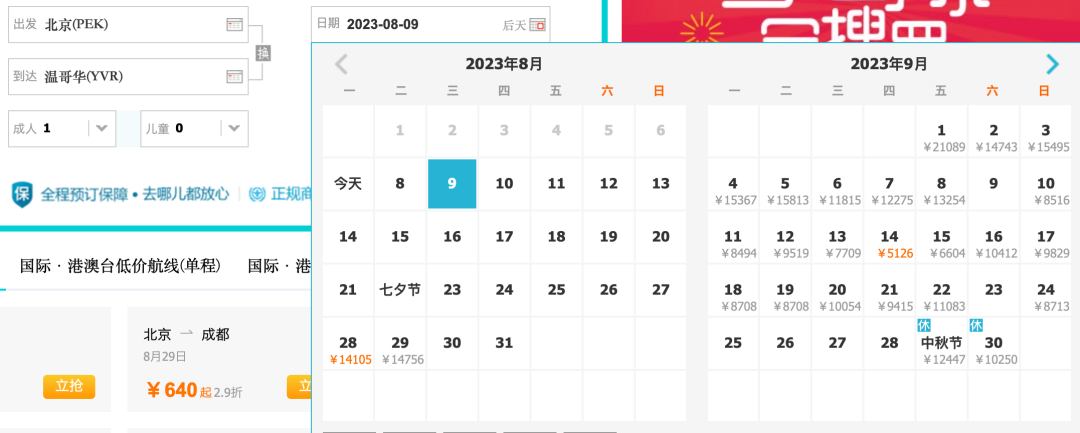The width and height of the screenshot is (1080, 433).
Task: Select September 11 priced ¥8494
Action: pyautogui.click(x=733, y=237)
